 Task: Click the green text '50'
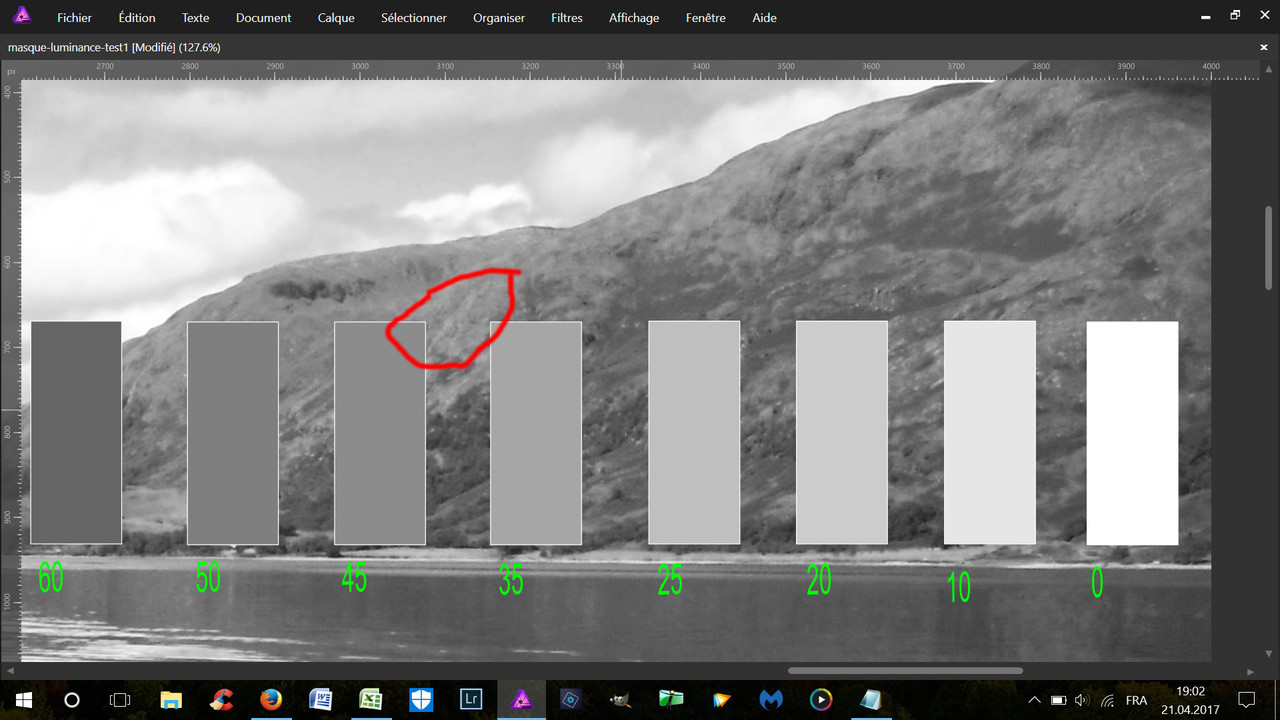pyautogui.click(x=208, y=578)
